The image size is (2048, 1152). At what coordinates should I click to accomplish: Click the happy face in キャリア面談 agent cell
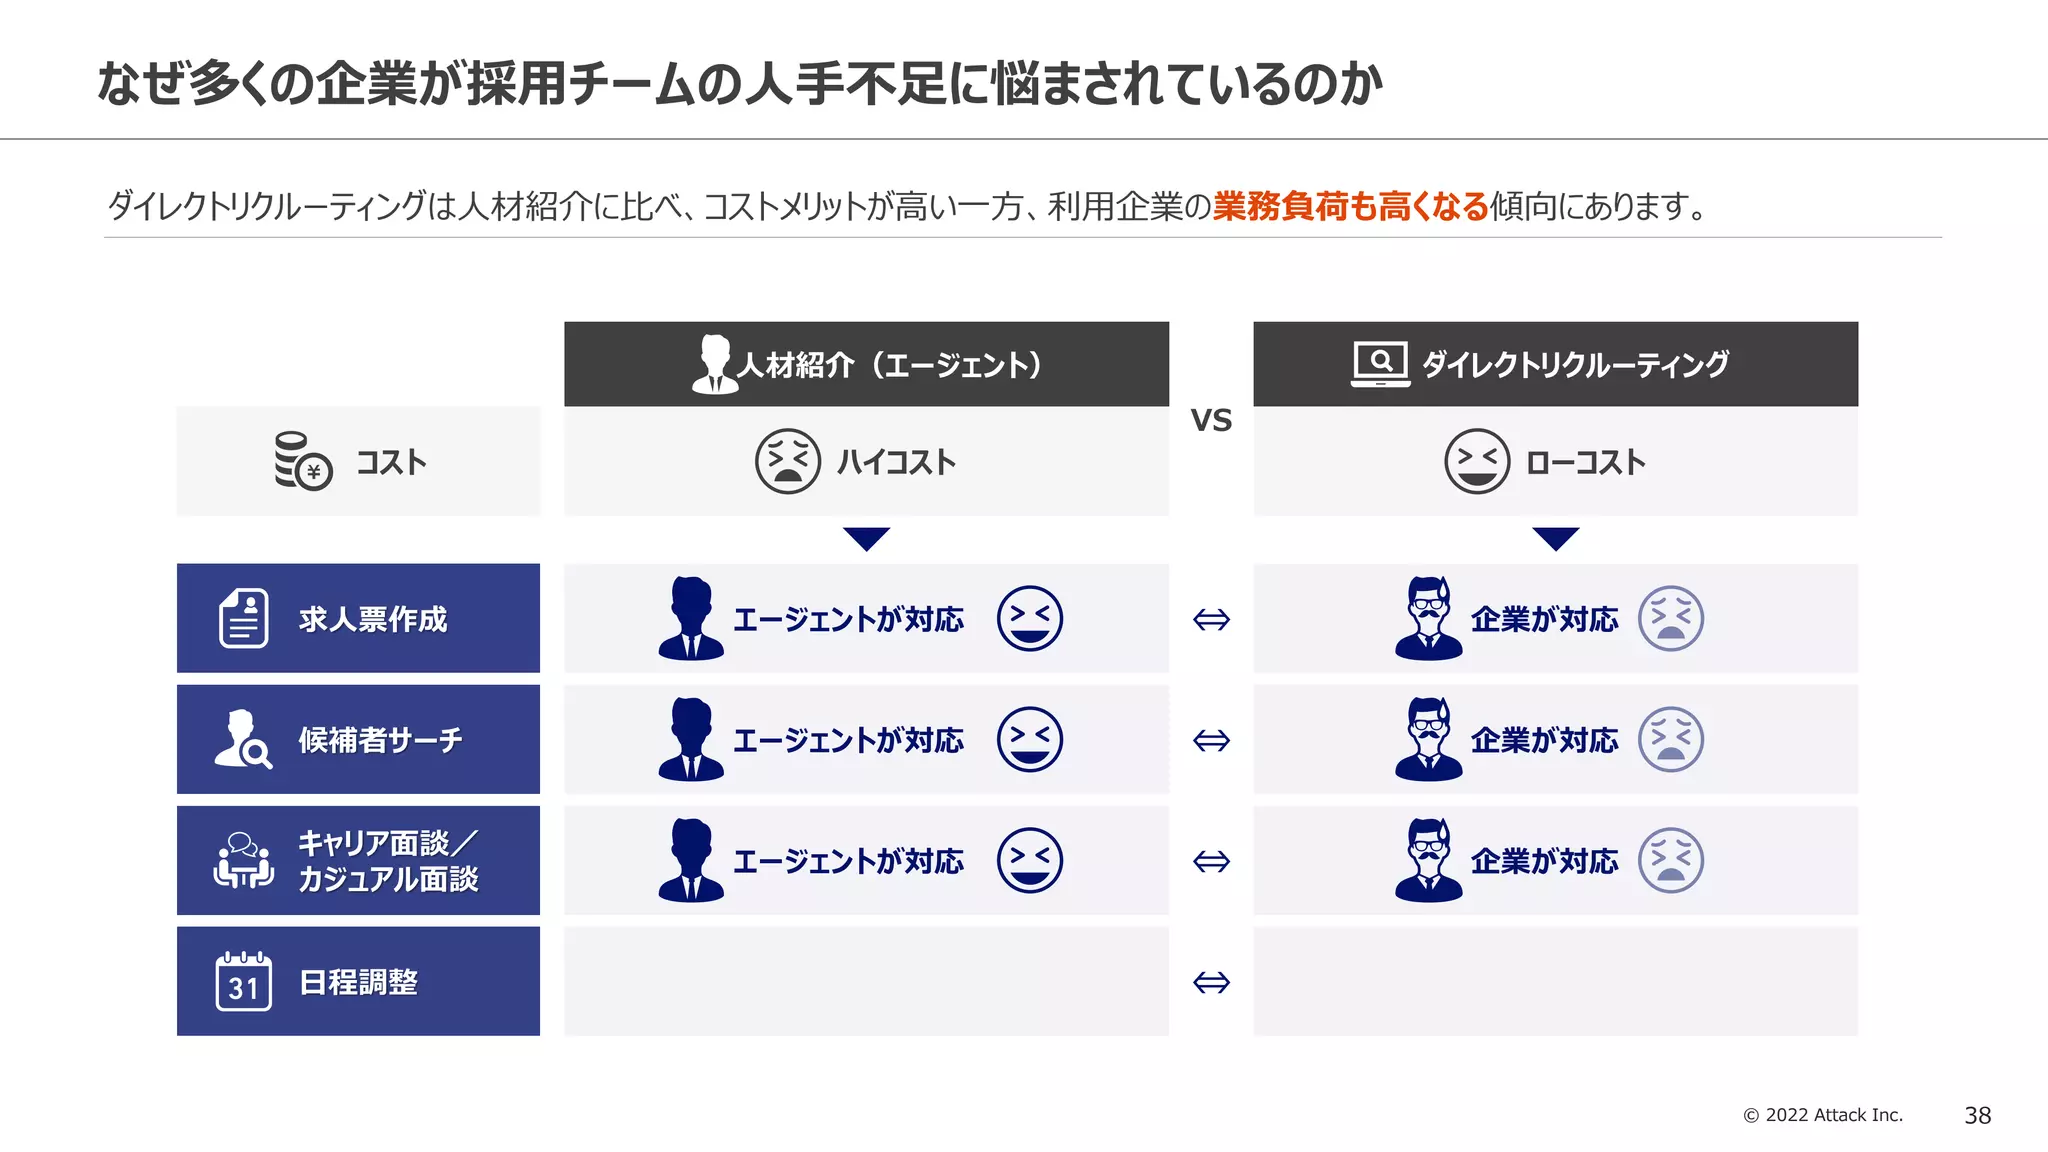coord(1030,860)
